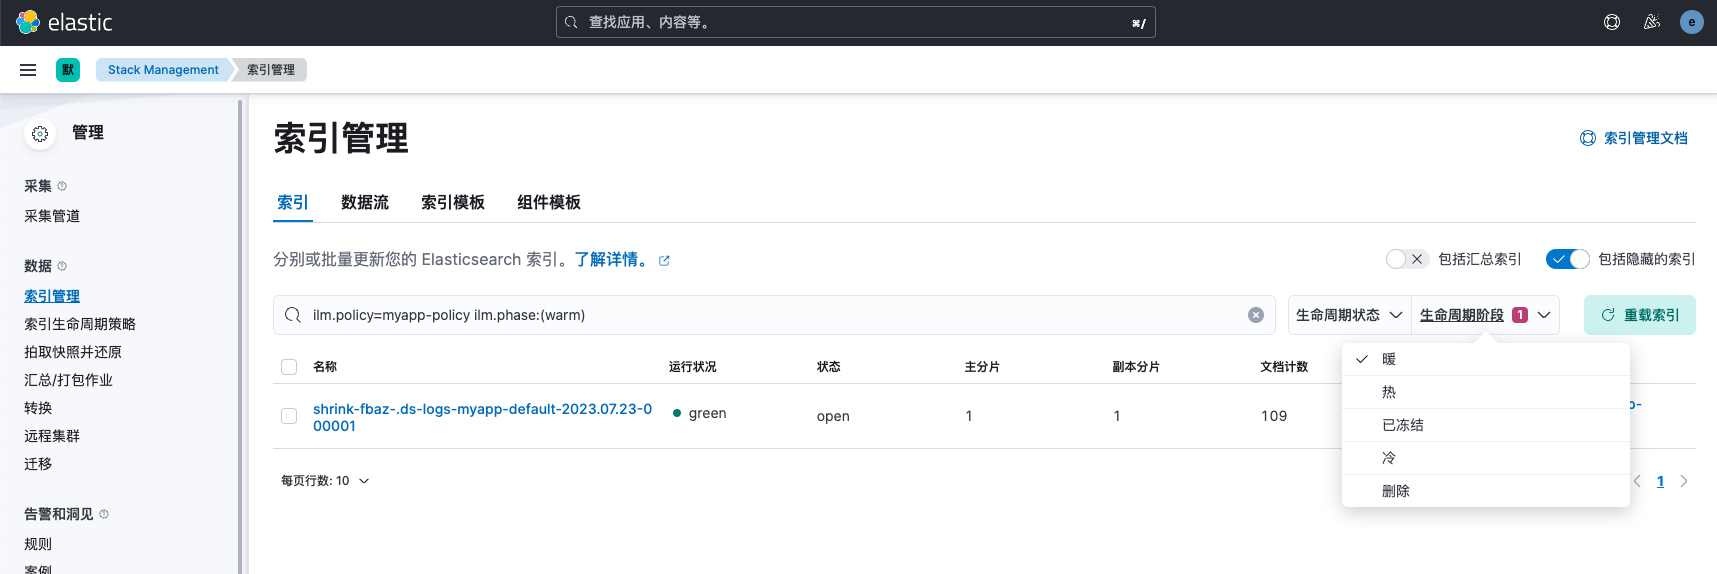Clear the search query with X icon

pos(1256,315)
